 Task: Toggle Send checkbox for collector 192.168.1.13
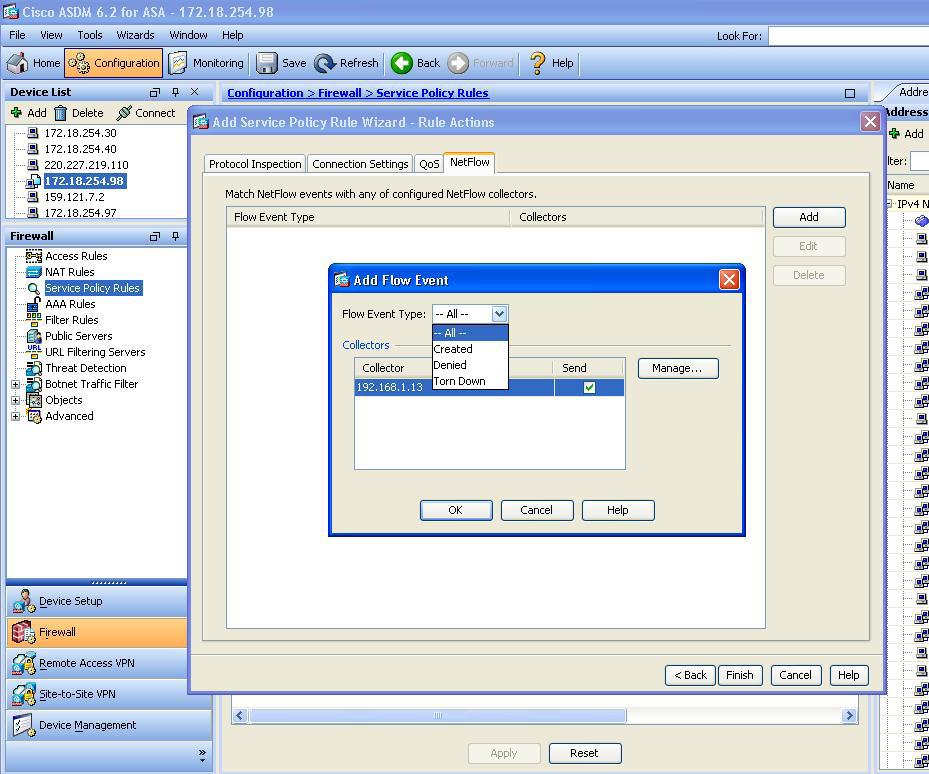tap(589, 388)
